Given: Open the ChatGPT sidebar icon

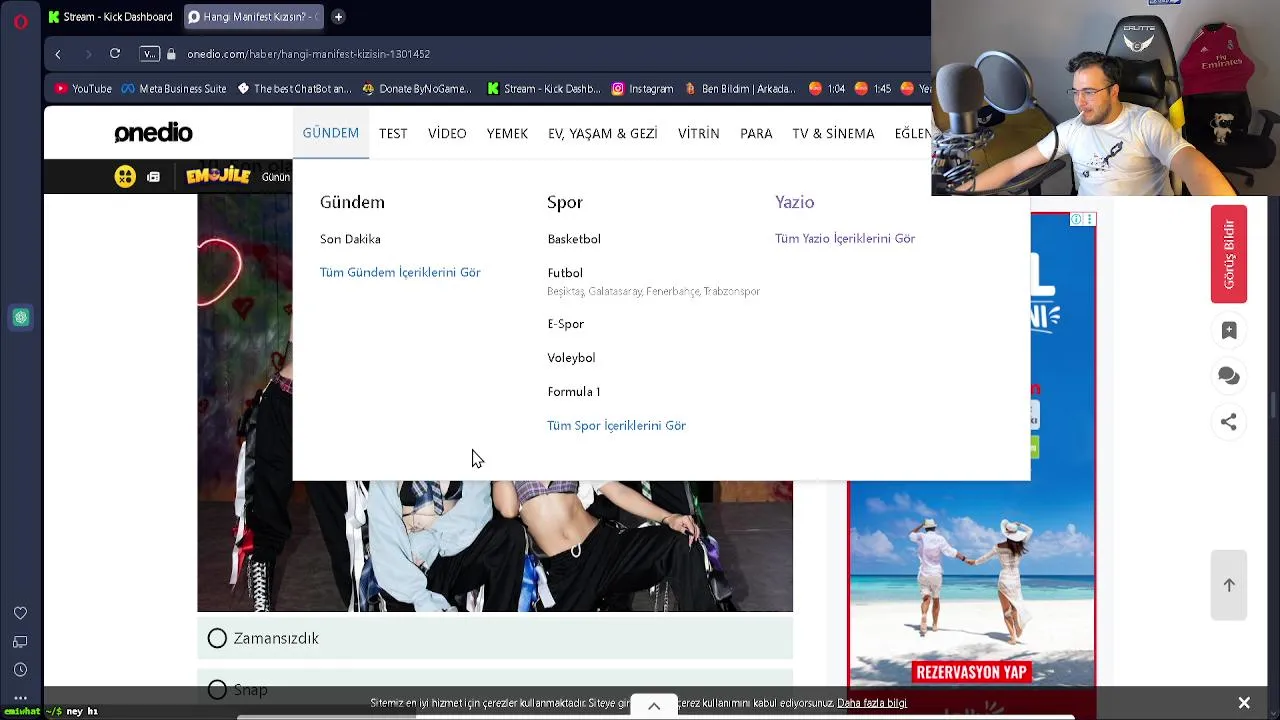Looking at the screenshot, I should coord(21,318).
